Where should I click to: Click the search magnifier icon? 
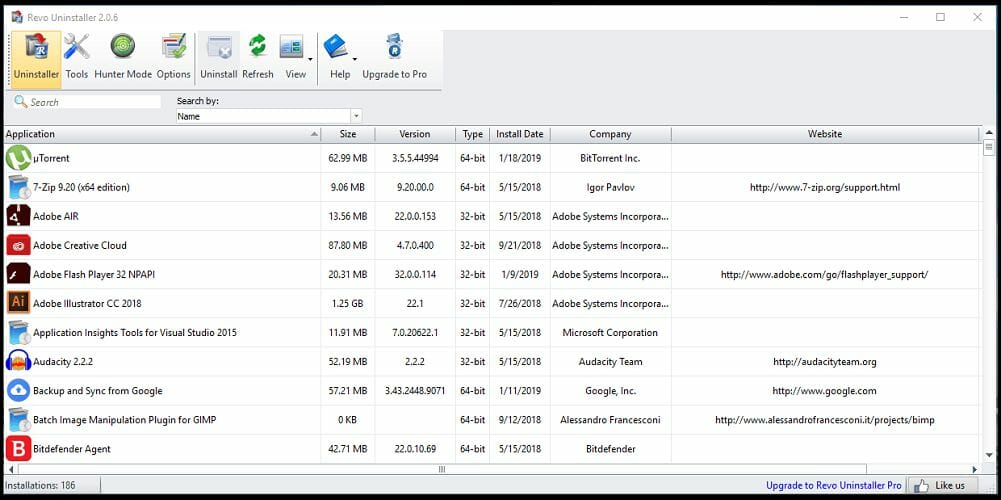20,102
